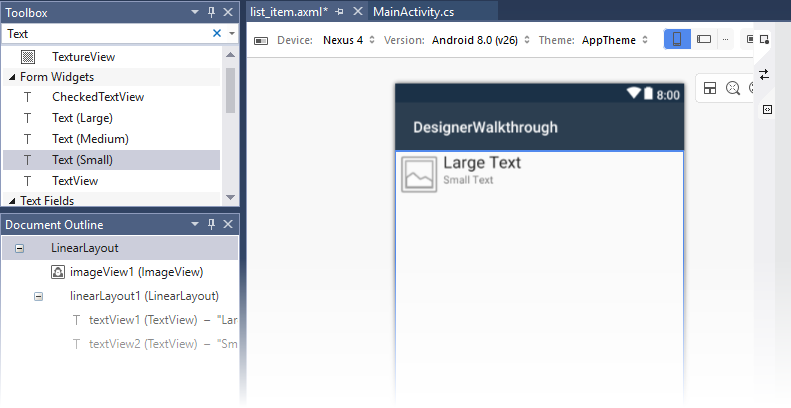The image size is (791, 408).
Task: Auto-hide the Toolbox panel with pin
Action: click(x=211, y=12)
